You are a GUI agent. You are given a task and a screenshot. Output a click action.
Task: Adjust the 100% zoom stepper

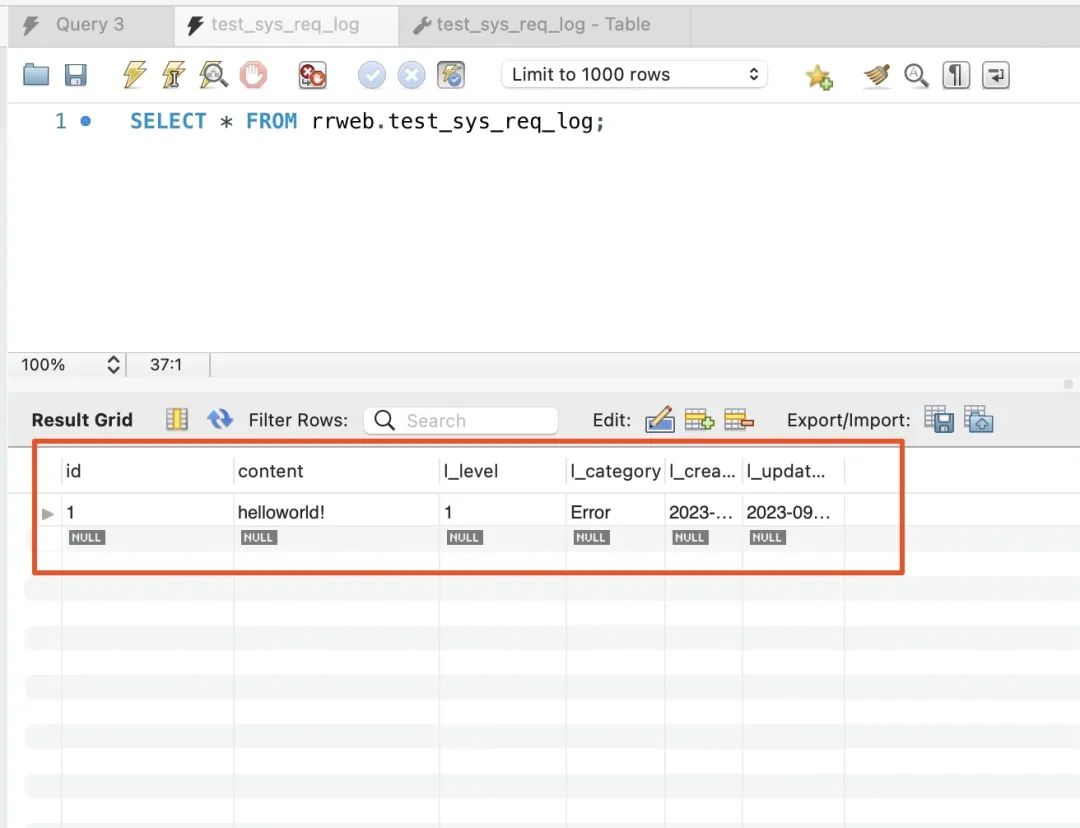pos(114,364)
